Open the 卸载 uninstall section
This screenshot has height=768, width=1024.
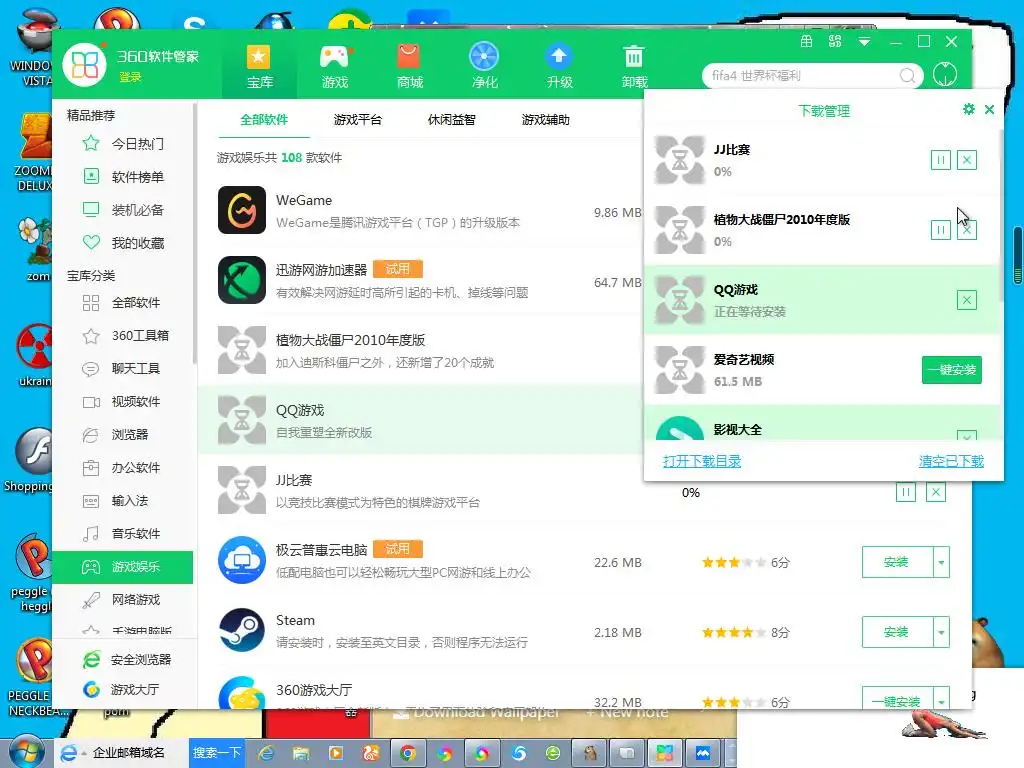point(633,66)
